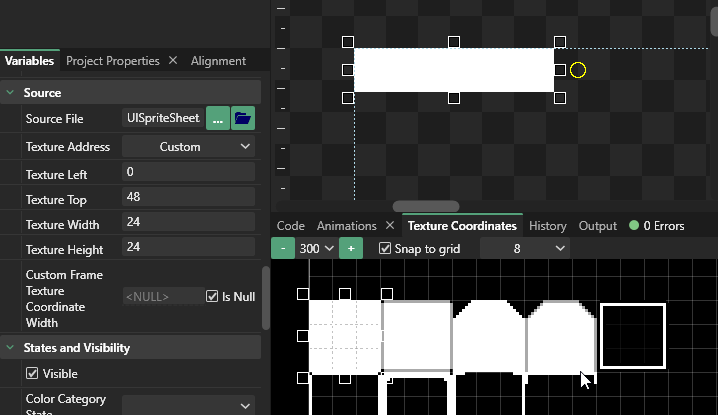Open the source file folder icon
The width and height of the screenshot is (718, 415).
[x=243, y=118]
